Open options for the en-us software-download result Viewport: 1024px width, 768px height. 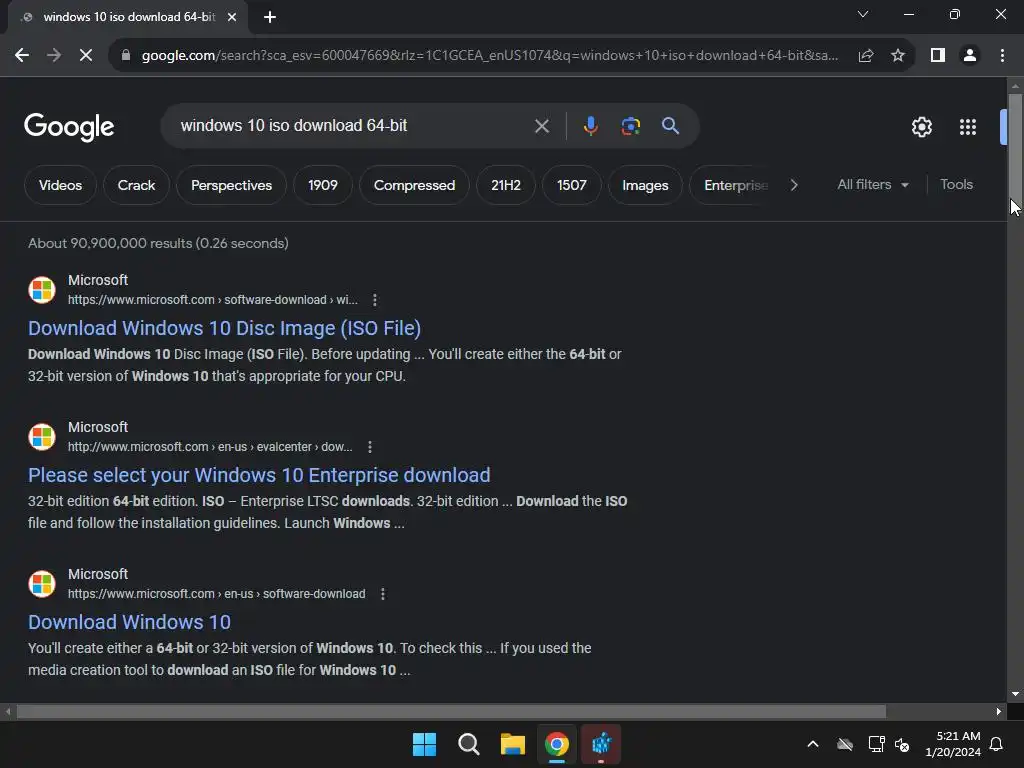coord(383,594)
